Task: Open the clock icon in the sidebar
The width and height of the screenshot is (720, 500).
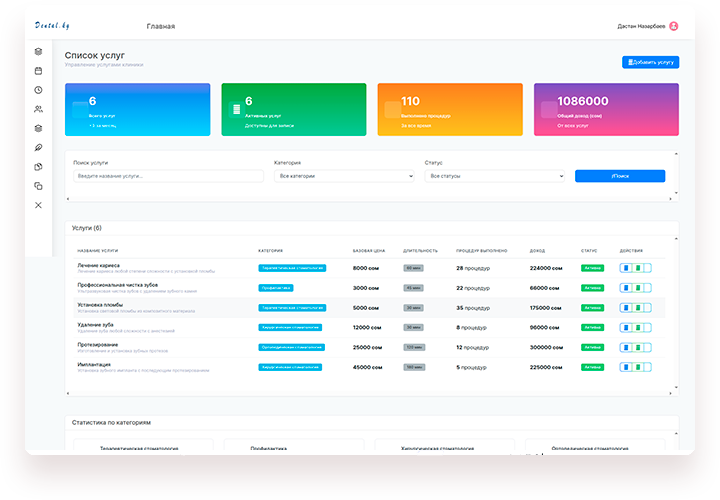Action: 38,90
